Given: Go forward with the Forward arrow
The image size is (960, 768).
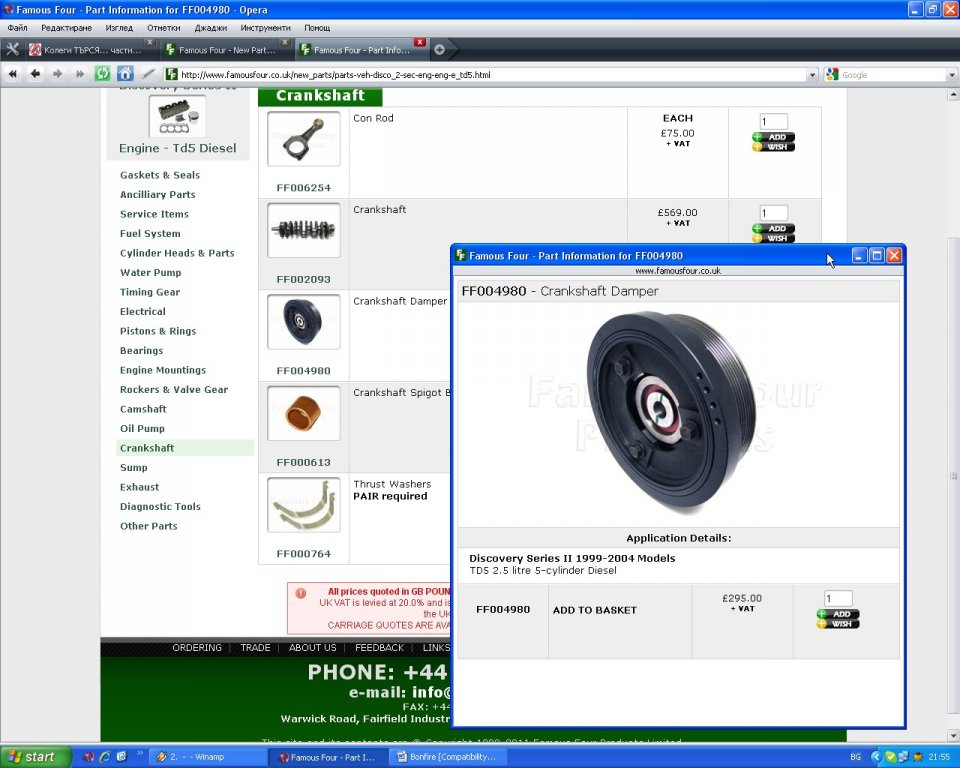Looking at the screenshot, I should 58,74.
